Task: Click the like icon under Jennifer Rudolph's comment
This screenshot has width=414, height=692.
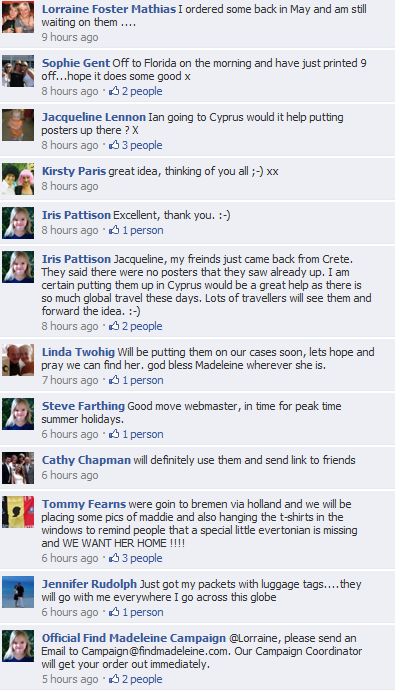Action: pos(114,612)
